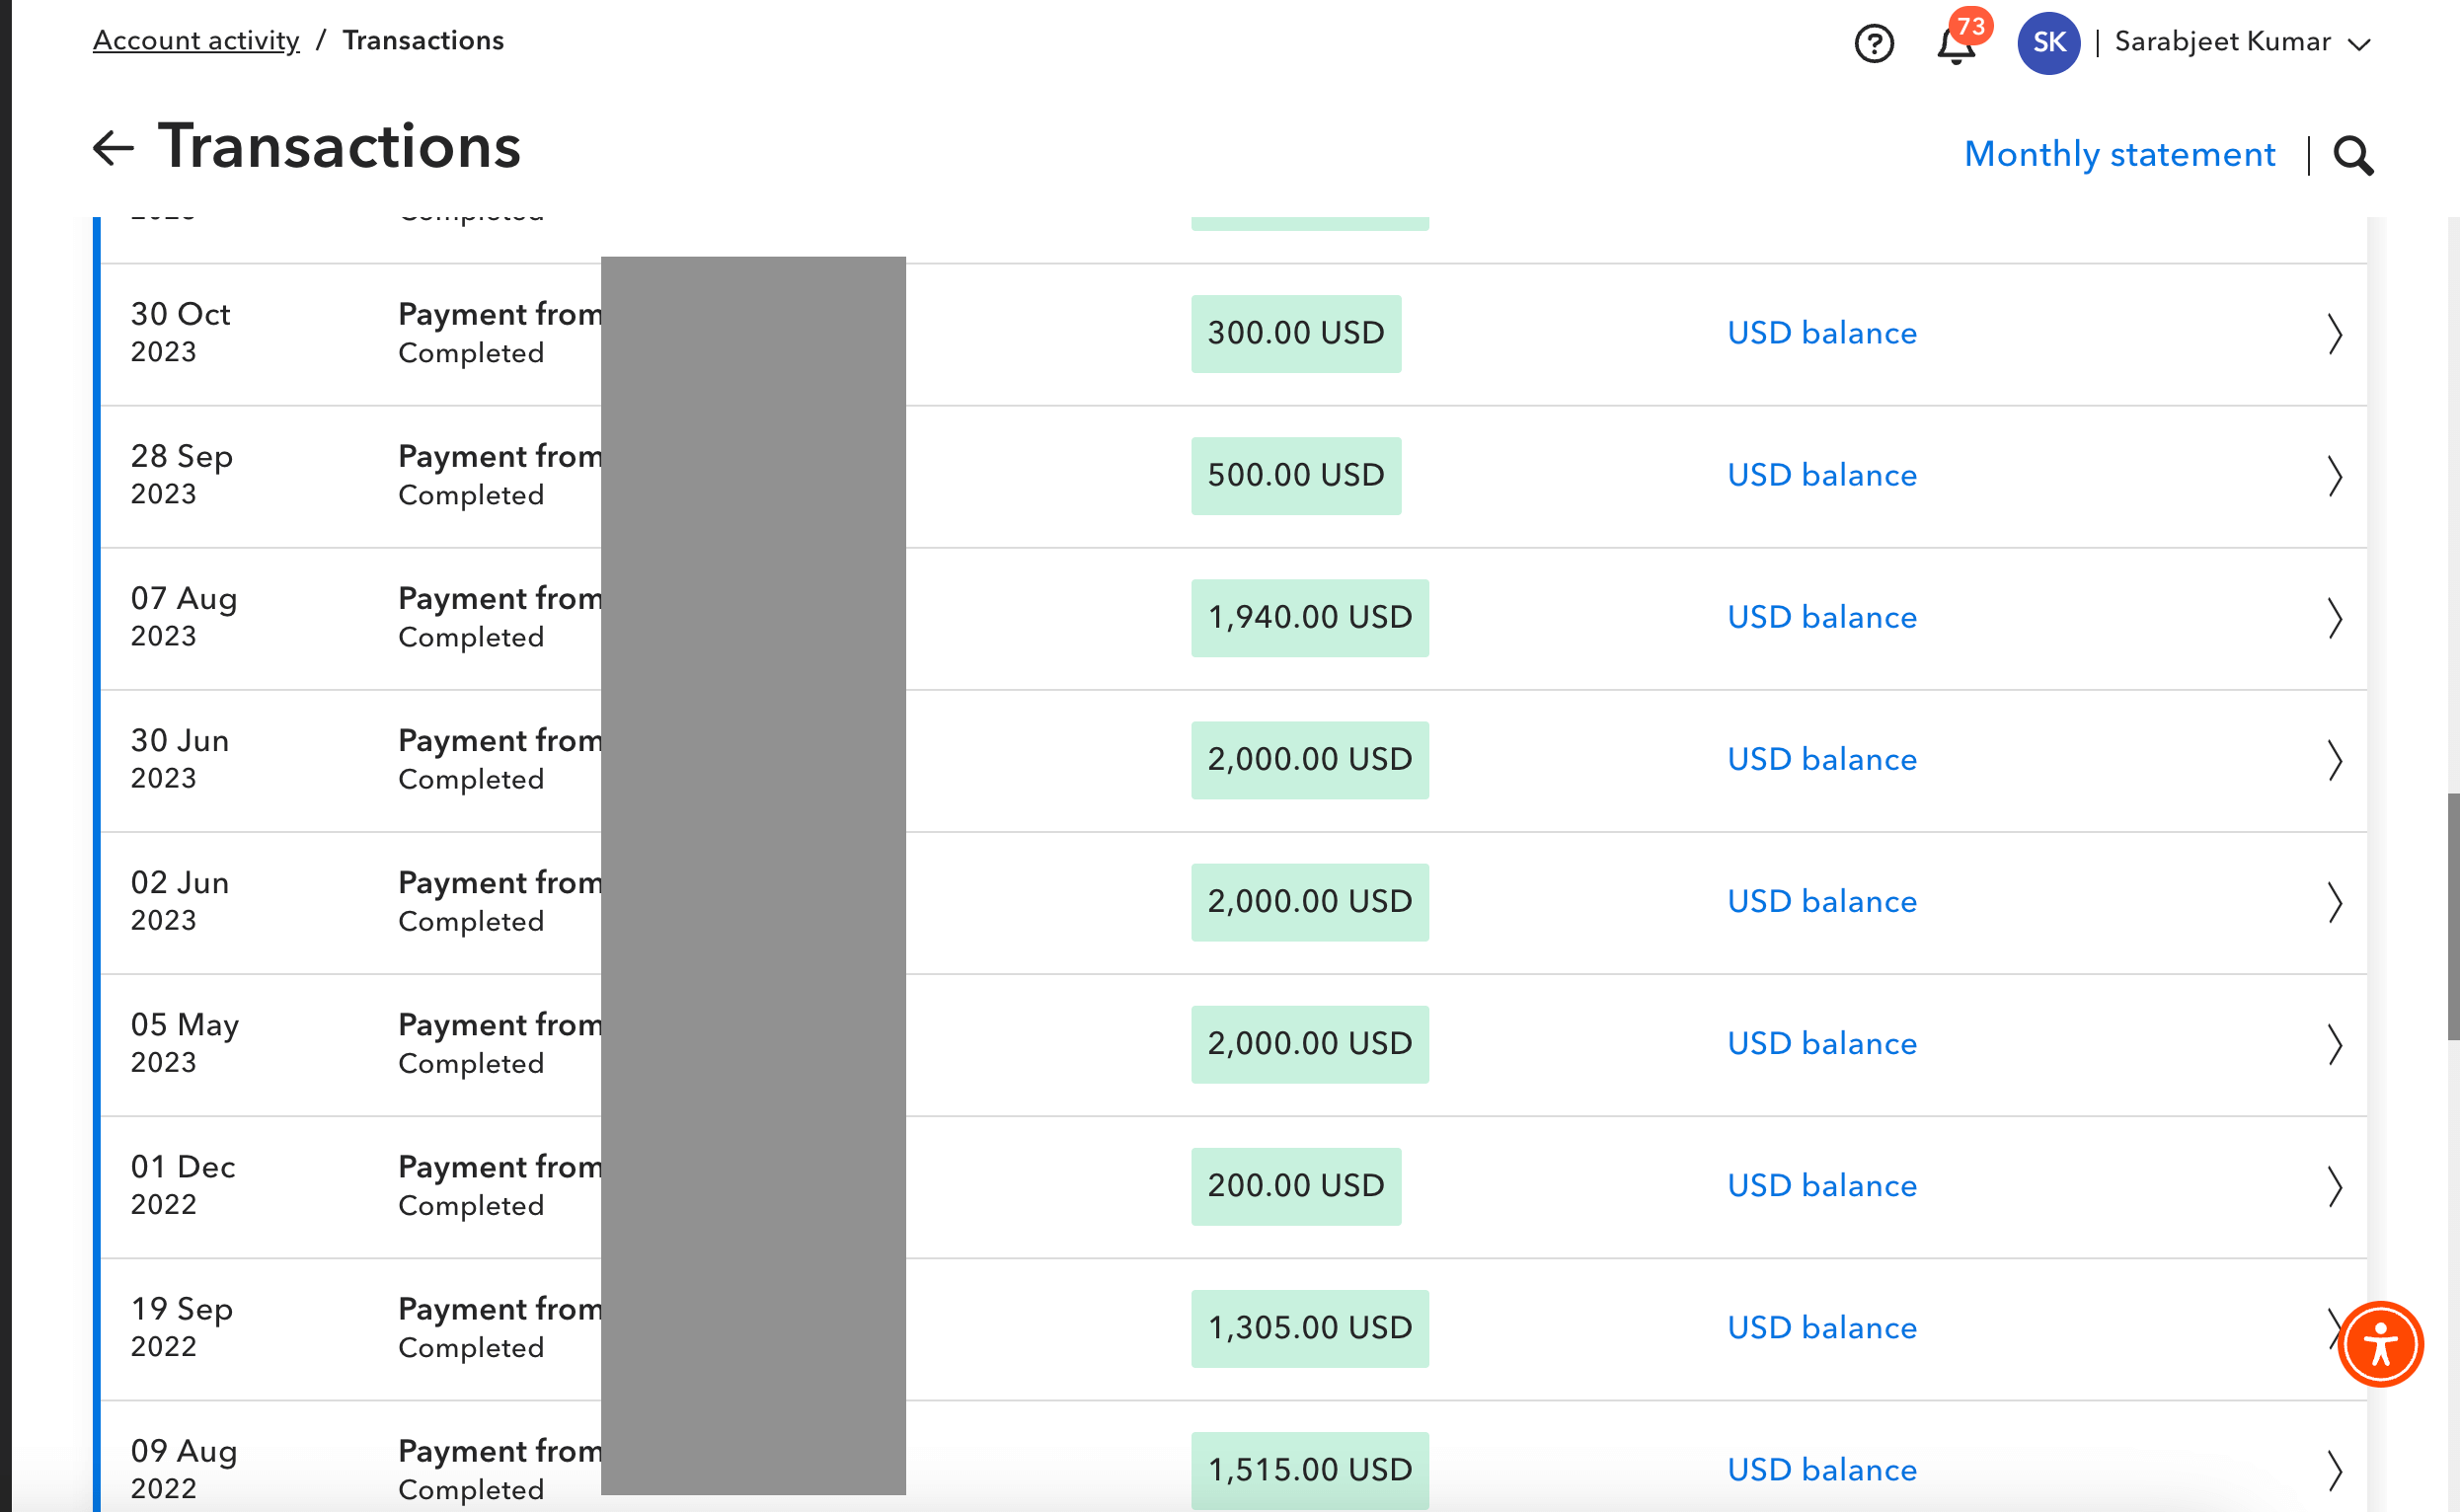Open details arrow for 07 Aug 2023 payment
Viewport: 2460px width, 1512px height.
[2334, 618]
